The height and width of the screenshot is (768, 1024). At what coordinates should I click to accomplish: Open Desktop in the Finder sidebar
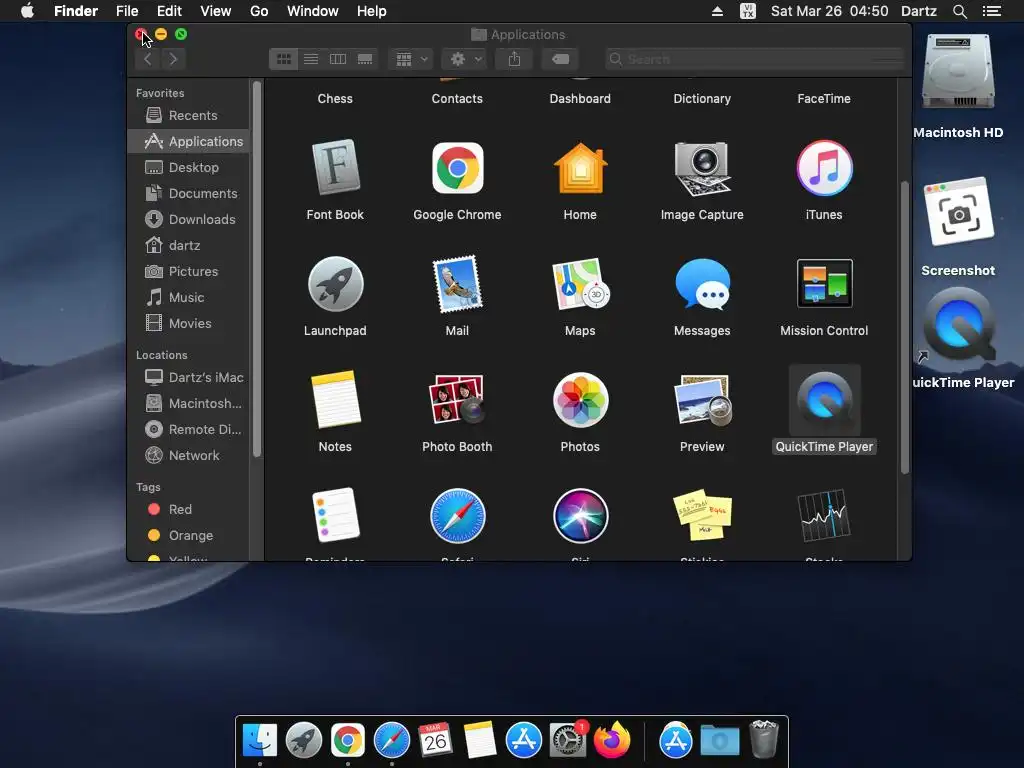pyautogui.click(x=188, y=167)
